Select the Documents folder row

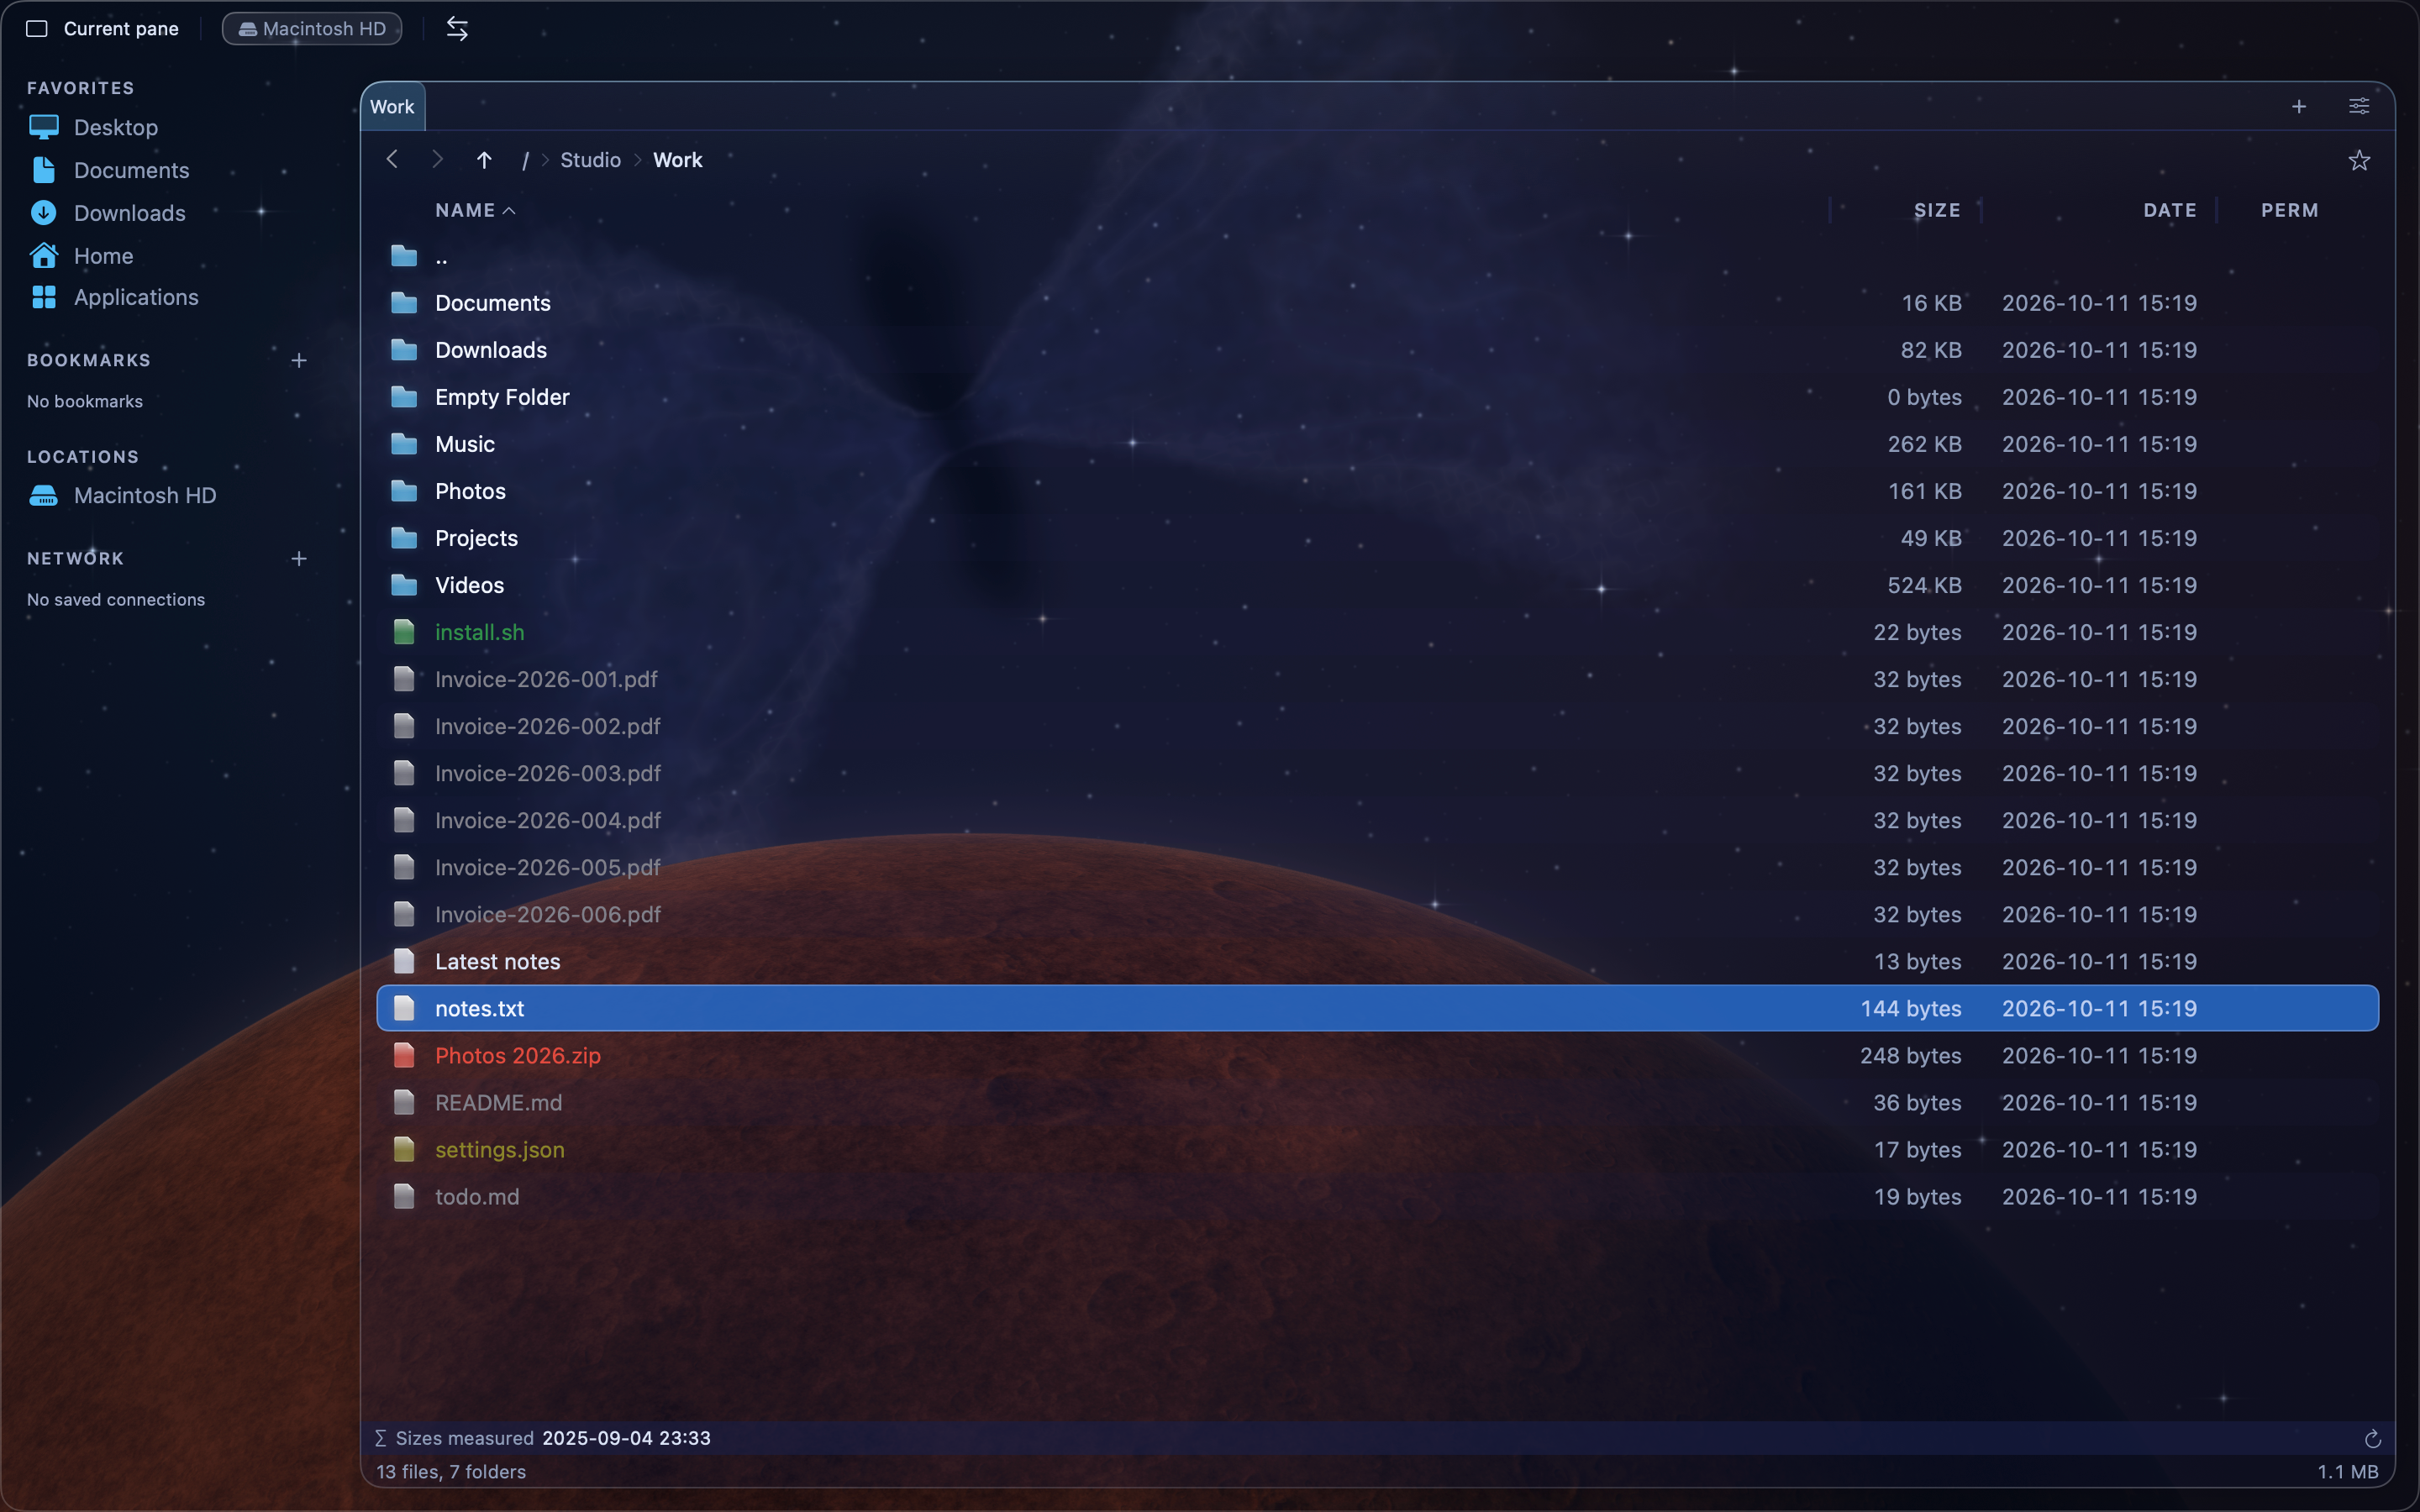click(1377, 303)
